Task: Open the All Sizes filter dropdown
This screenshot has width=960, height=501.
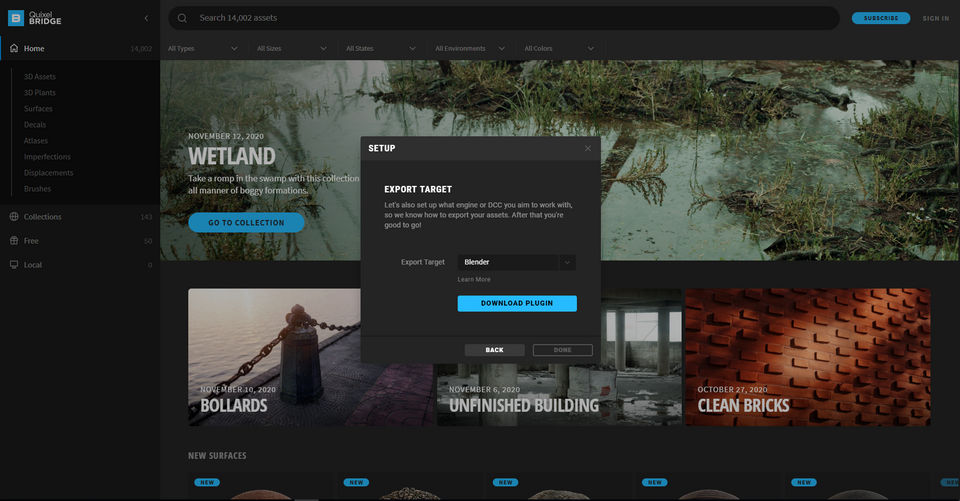Action: pos(292,48)
